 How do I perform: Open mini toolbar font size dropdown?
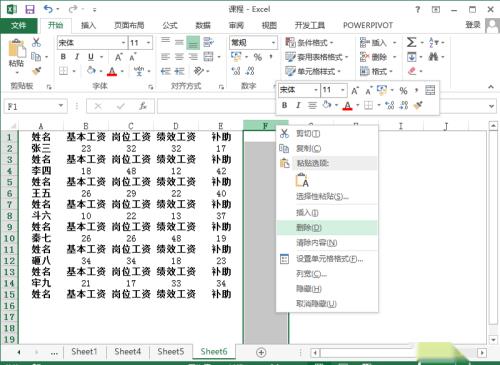point(342,90)
